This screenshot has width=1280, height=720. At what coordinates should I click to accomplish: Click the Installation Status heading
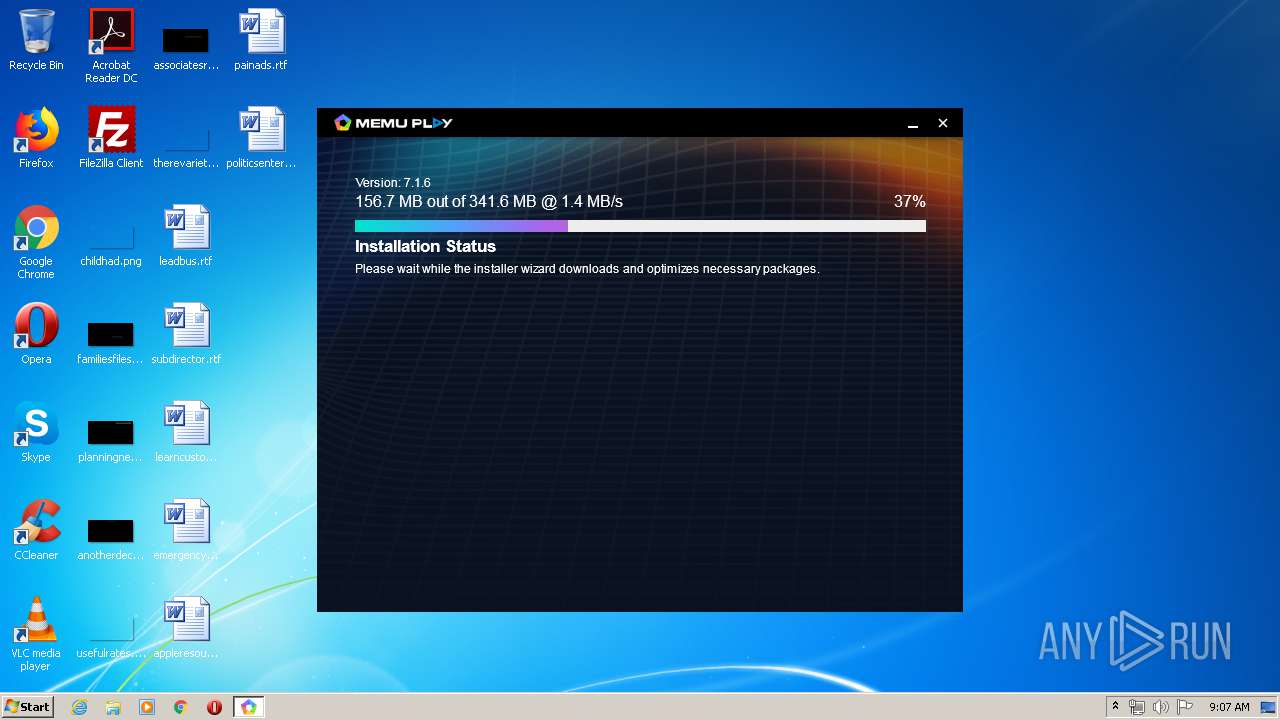pos(425,246)
